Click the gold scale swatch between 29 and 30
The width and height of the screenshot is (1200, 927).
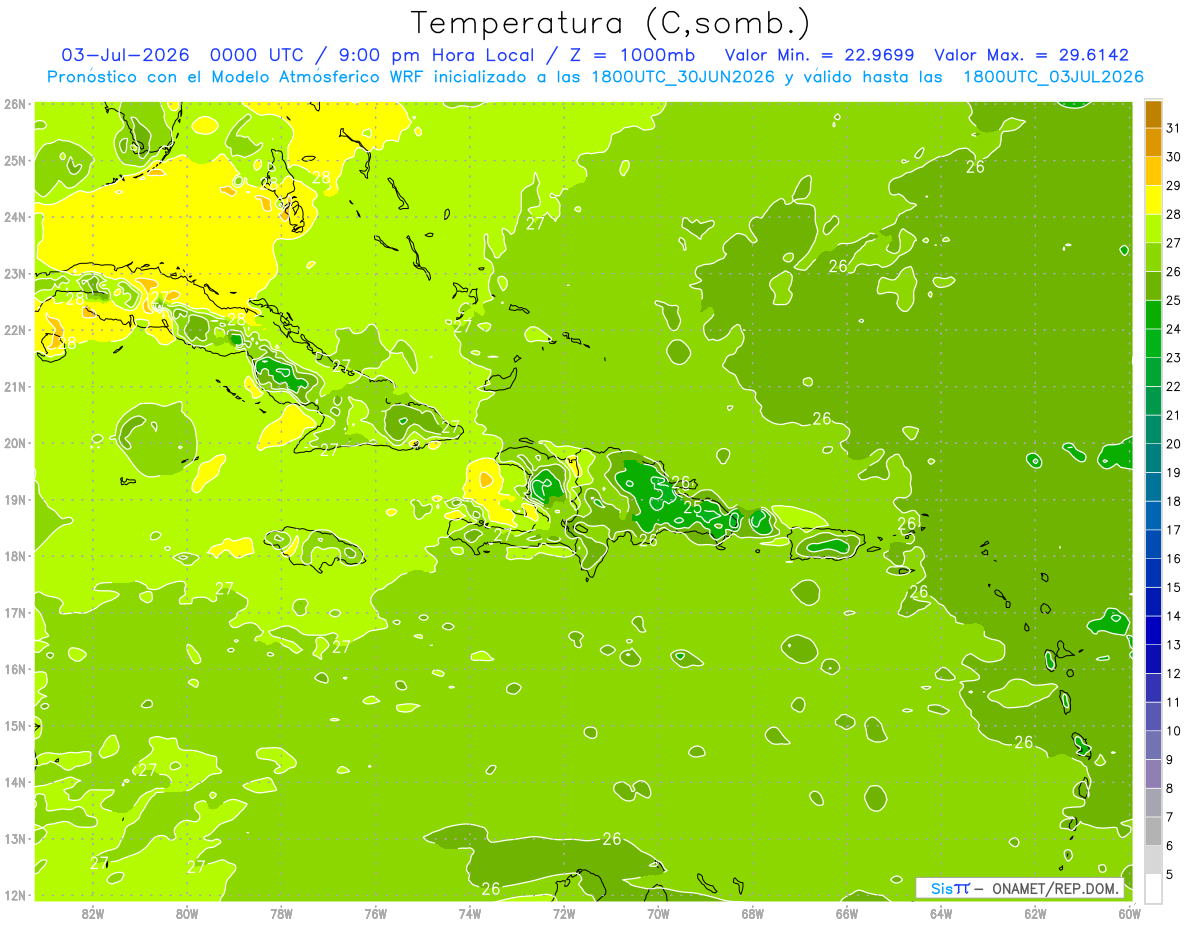(x=1153, y=171)
